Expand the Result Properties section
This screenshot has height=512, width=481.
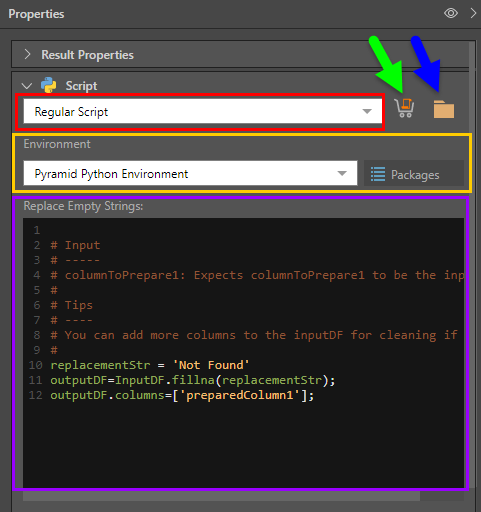(28, 54)
